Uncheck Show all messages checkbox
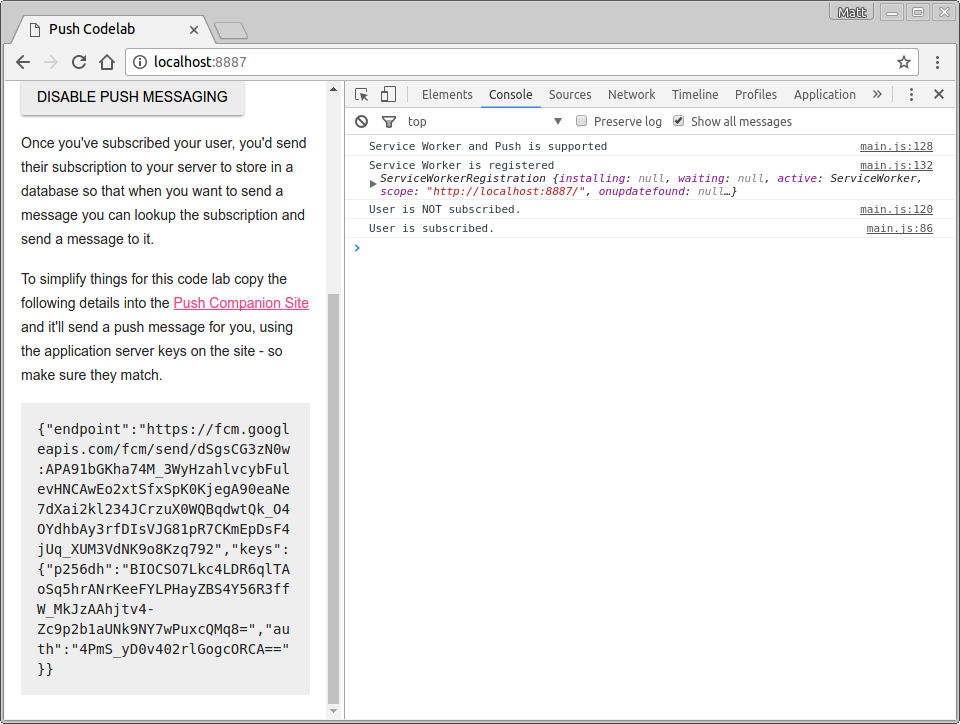The width and height of the screenshot is (960, 724). [x=679, y=121]
